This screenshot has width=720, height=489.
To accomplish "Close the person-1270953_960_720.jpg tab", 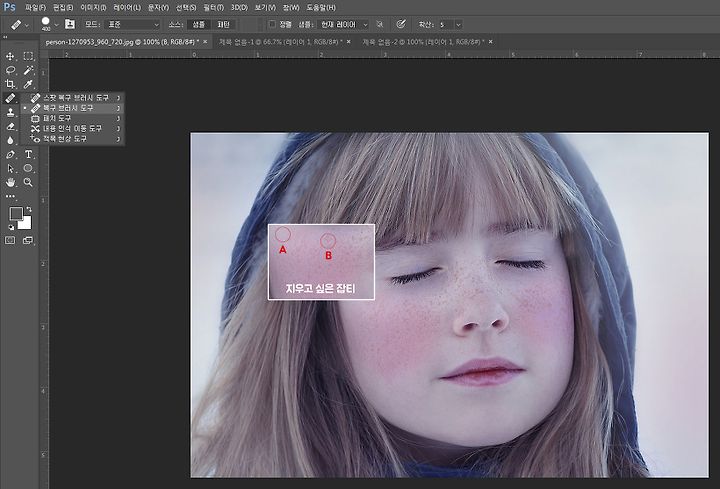I will pos(205,42).
